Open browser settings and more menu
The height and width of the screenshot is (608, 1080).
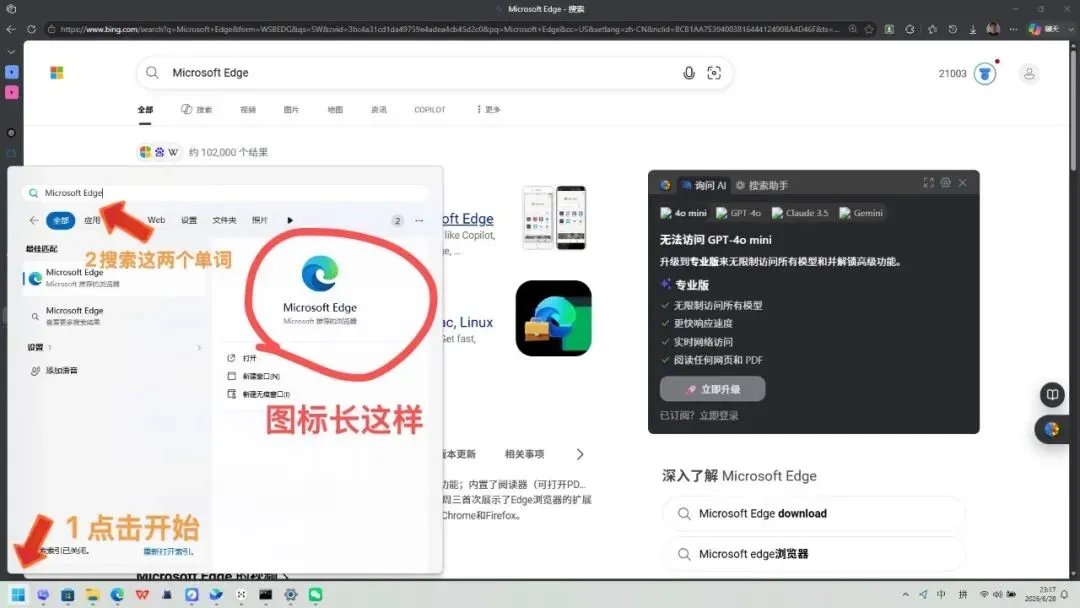[1013, 29]
